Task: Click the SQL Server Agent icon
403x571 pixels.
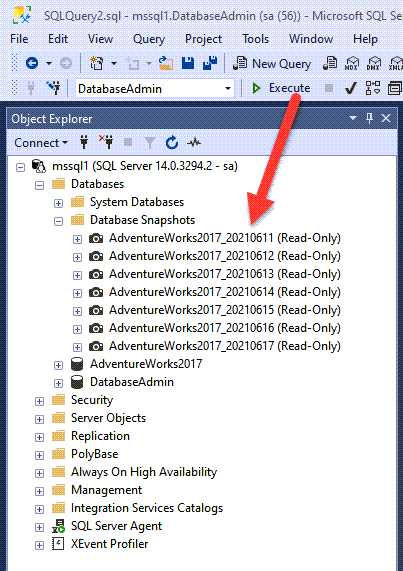Action: 58,526
